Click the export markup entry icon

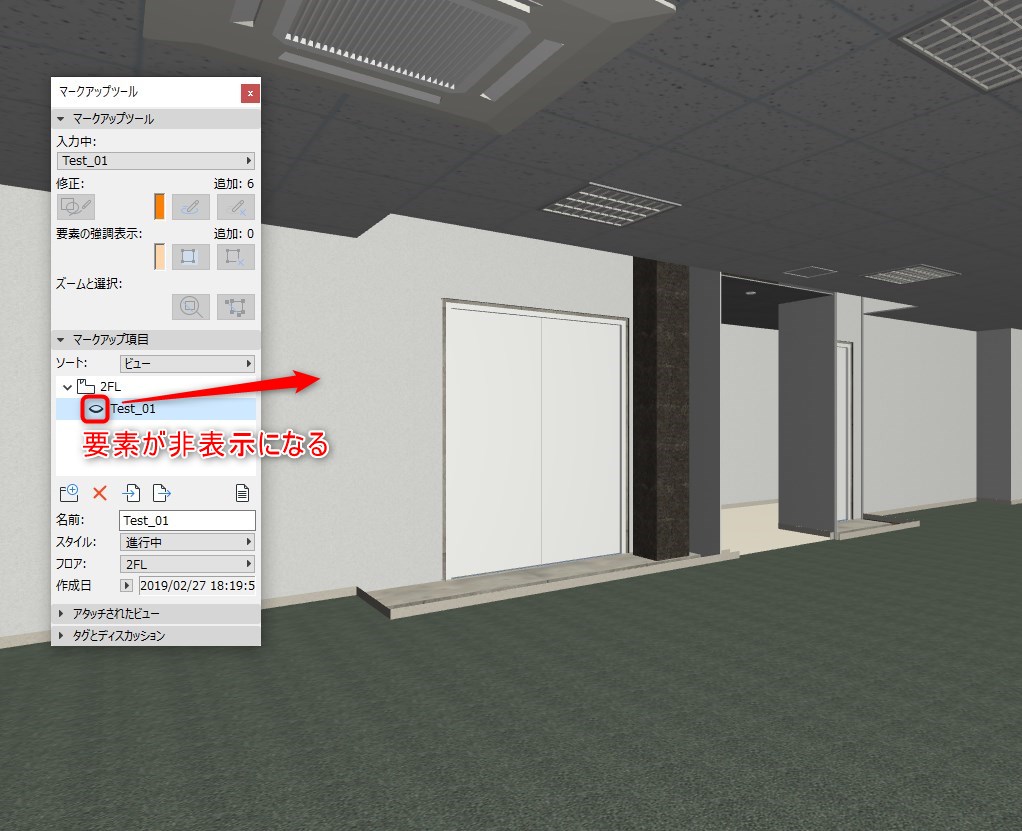click(x=161, y=493)
